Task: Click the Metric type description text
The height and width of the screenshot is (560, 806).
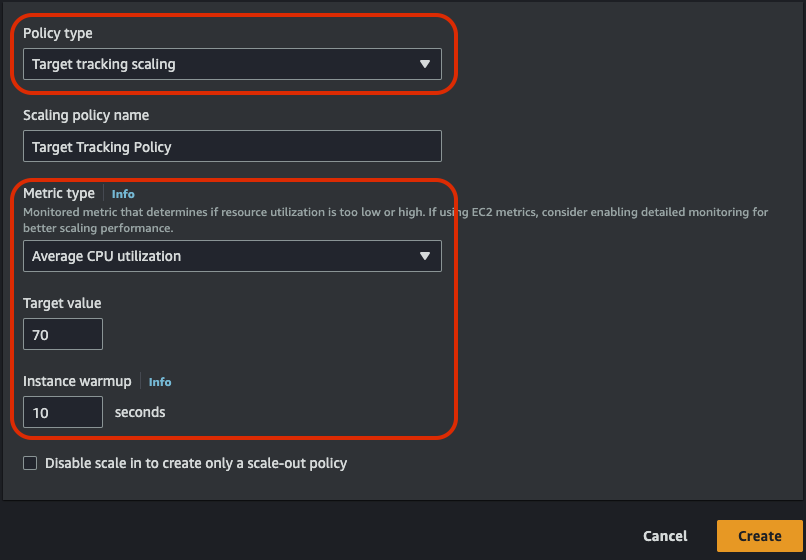Action: (395, 220)
